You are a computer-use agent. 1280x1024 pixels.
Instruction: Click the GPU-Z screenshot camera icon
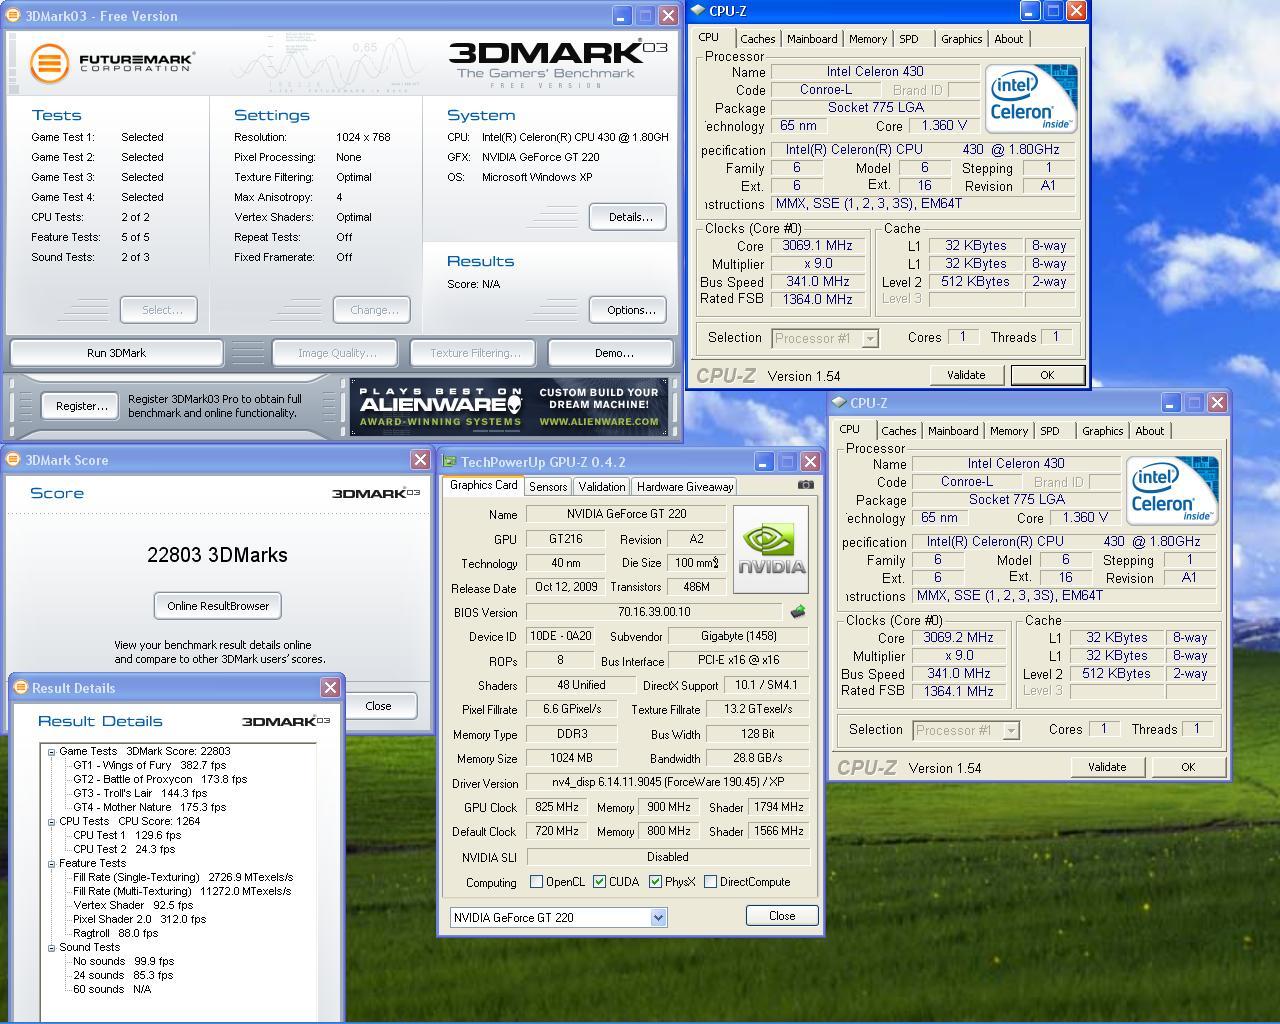[806, 485]
